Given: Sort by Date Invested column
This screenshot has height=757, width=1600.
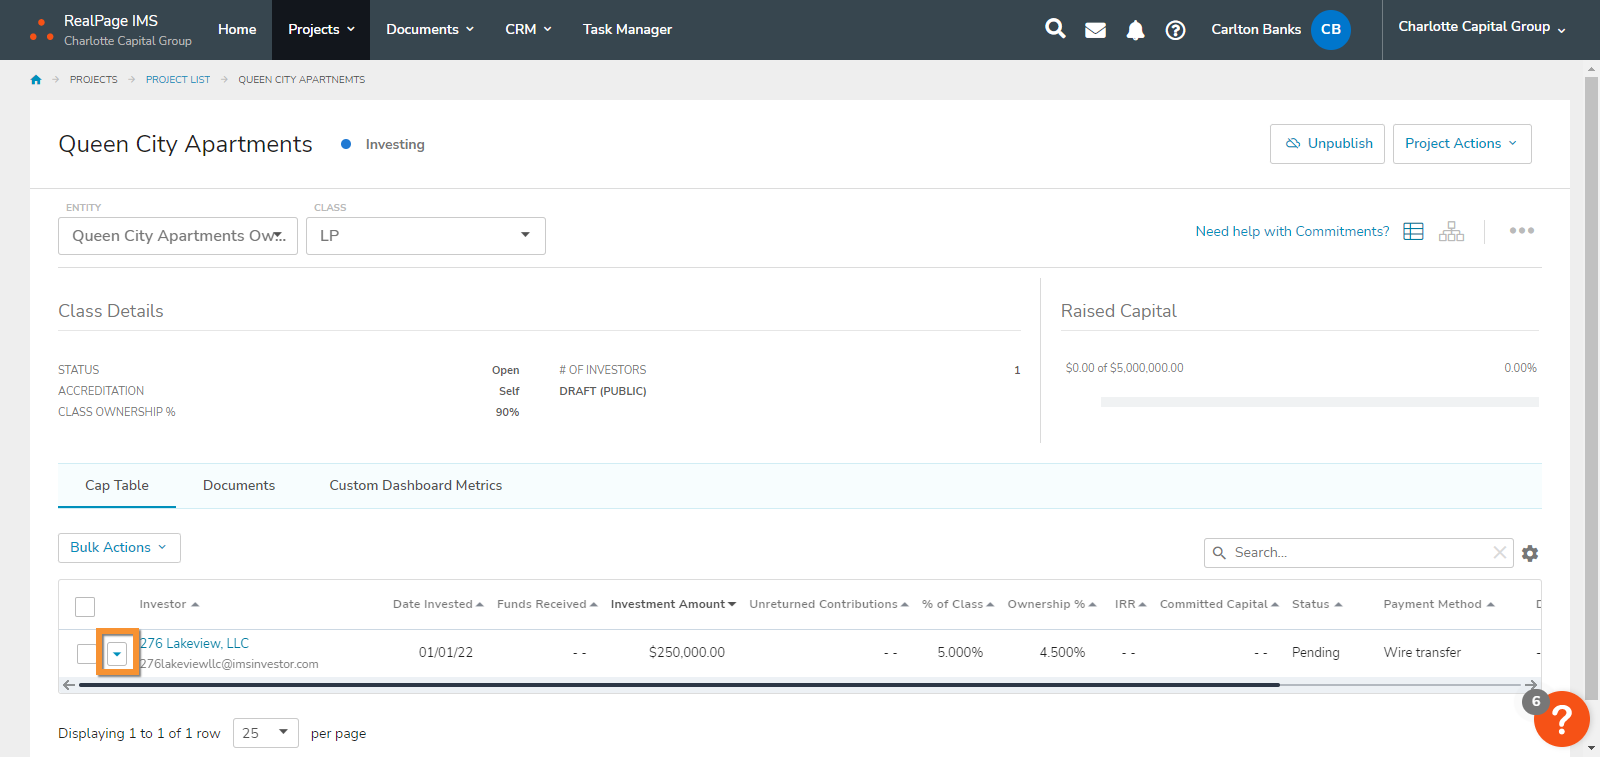Looking at the screenshot, I should (438, 605).
